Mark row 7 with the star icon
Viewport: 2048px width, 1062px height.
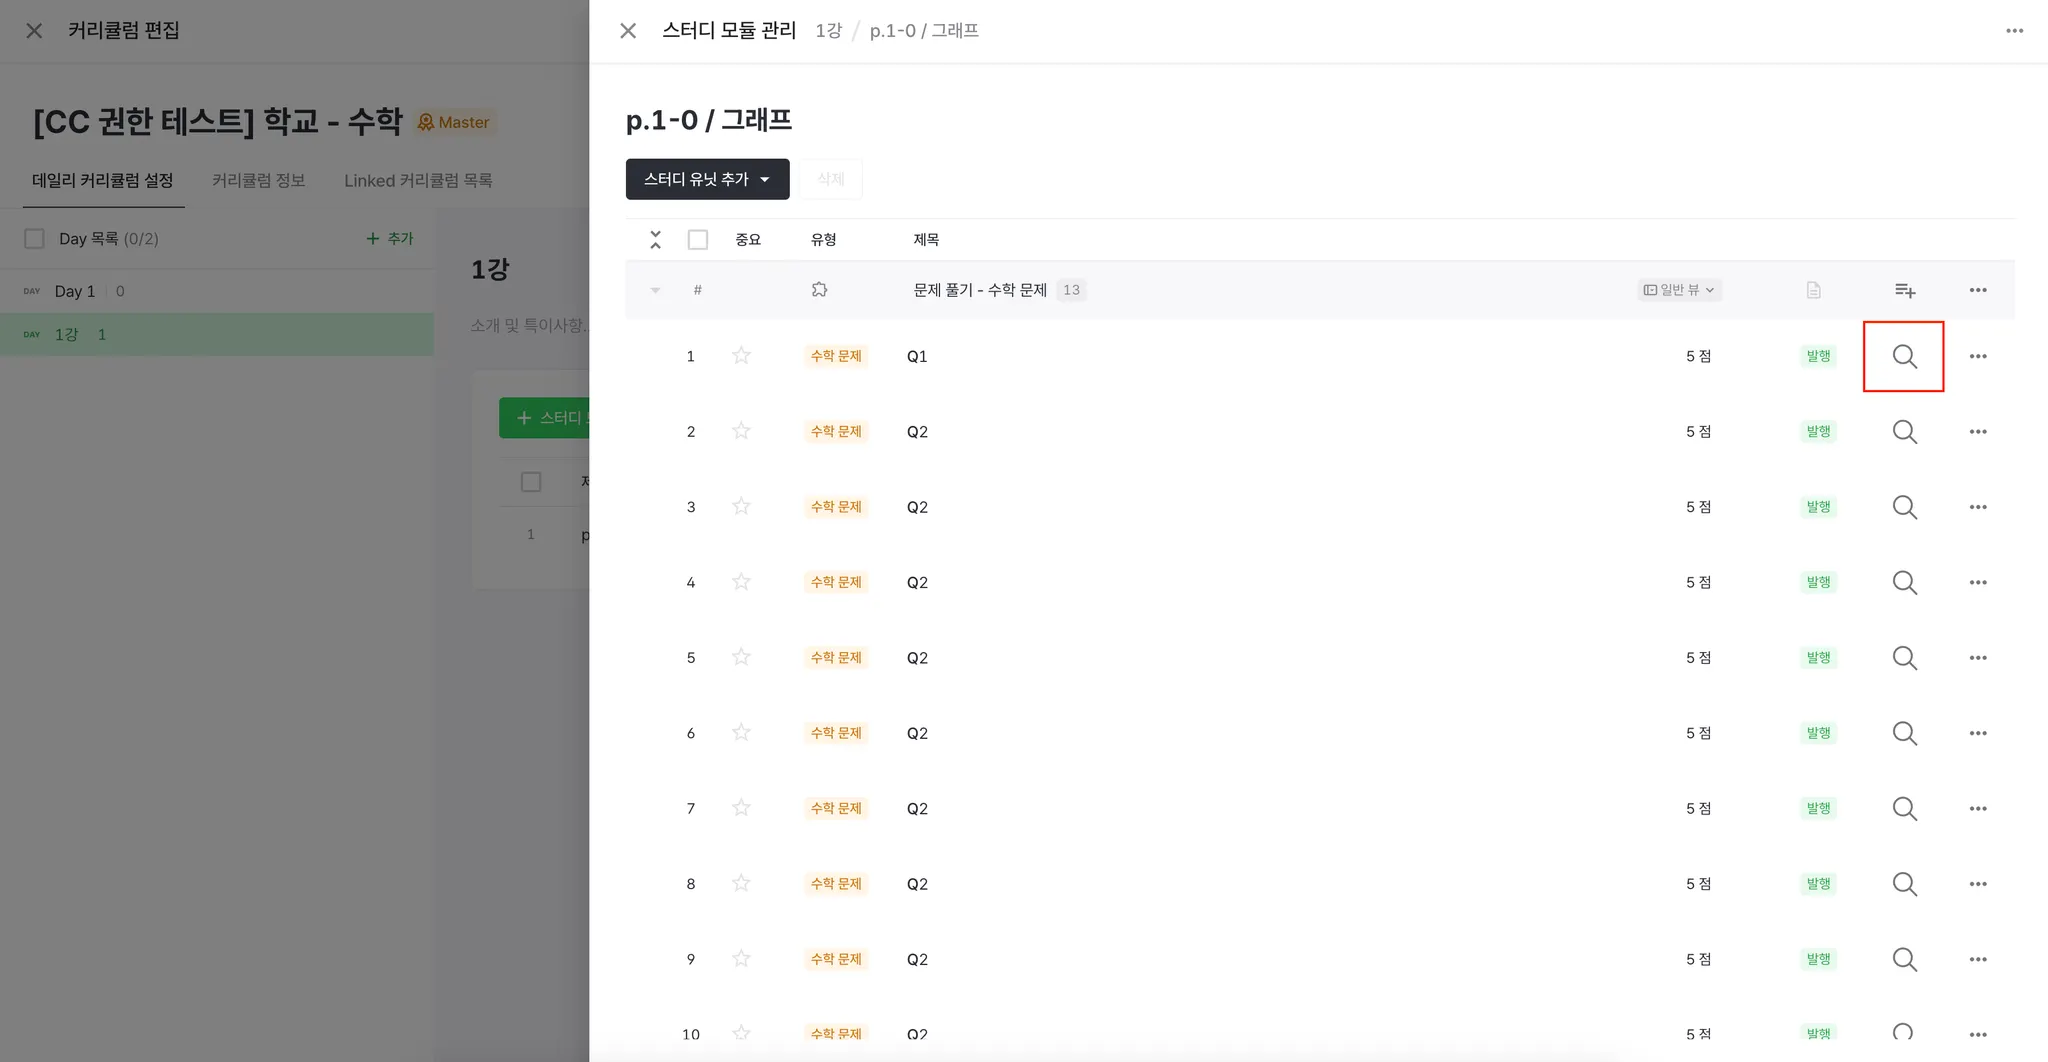tap(741, 808)
